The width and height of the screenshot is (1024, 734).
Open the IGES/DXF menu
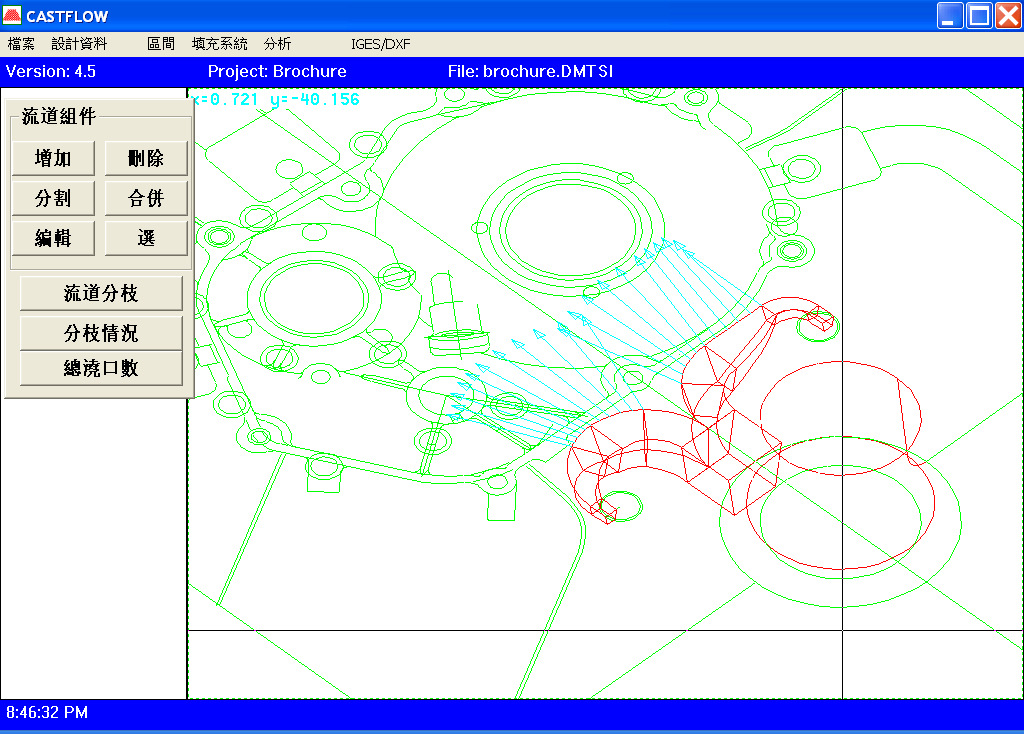tap(381, 44)
